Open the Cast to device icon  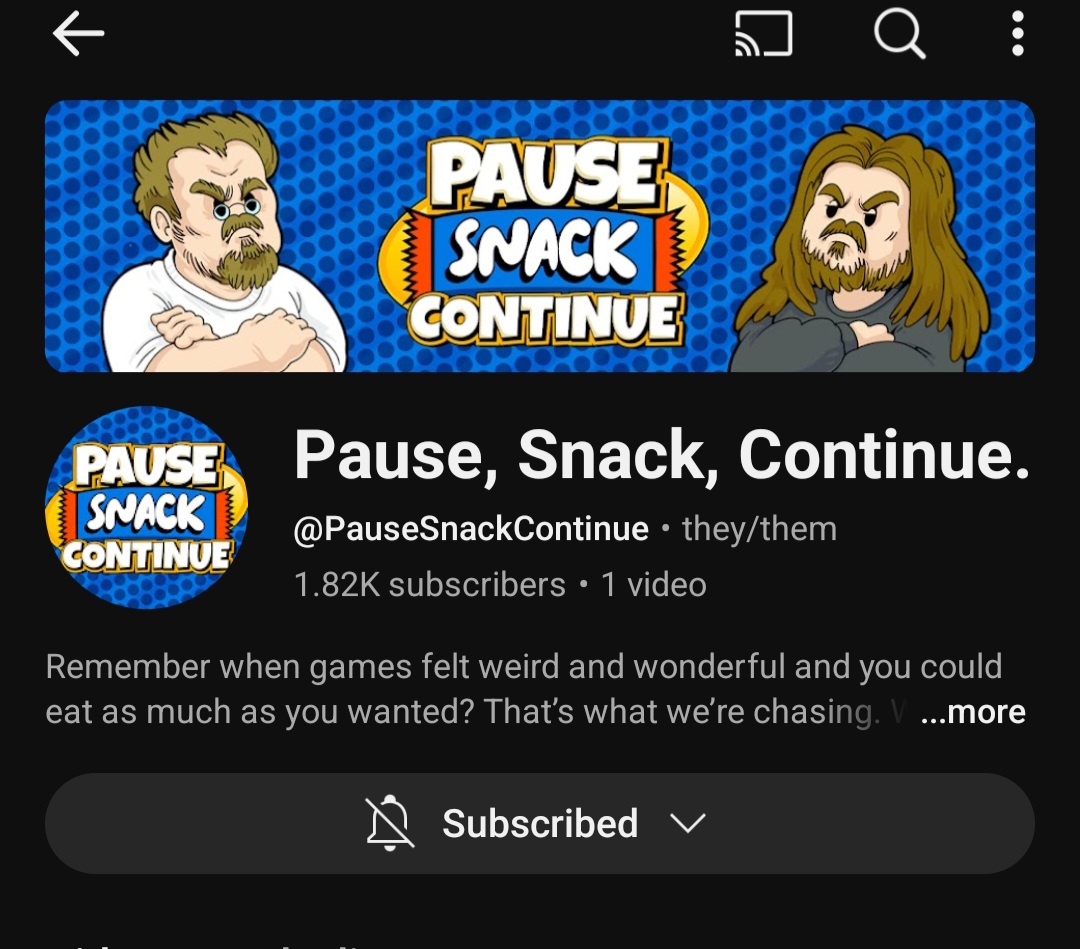[x=764, y=34]
